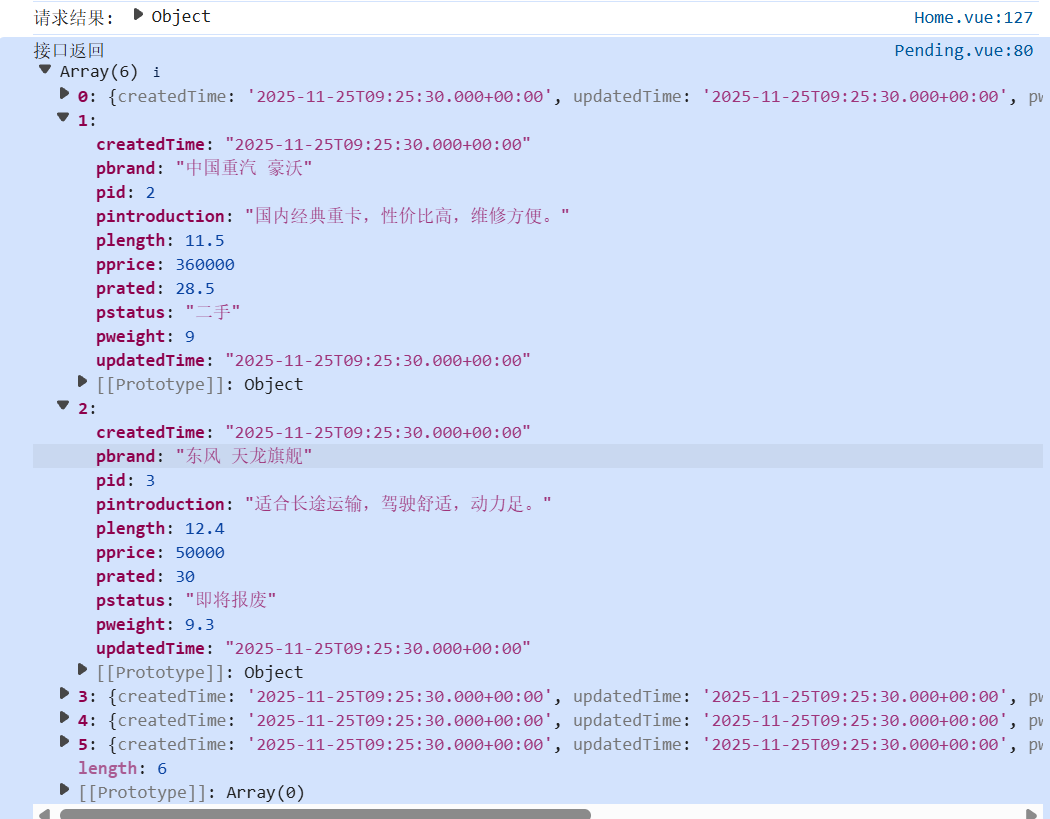Select pstatus value "二手"
1050x819 pixels.
[212, 312]
